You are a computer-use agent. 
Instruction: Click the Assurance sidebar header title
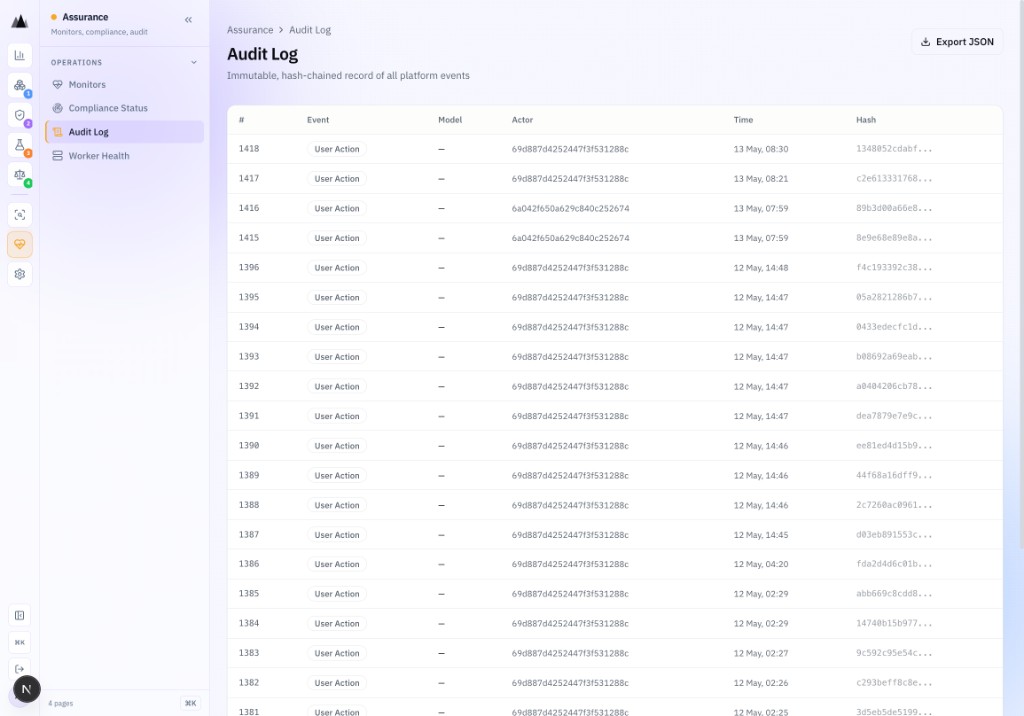tap(86, 17)
